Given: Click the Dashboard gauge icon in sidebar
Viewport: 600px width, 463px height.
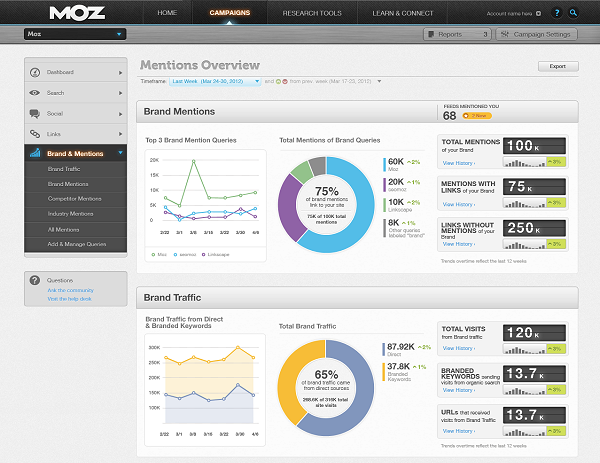Looking at the screenshot, I should 36,73.
